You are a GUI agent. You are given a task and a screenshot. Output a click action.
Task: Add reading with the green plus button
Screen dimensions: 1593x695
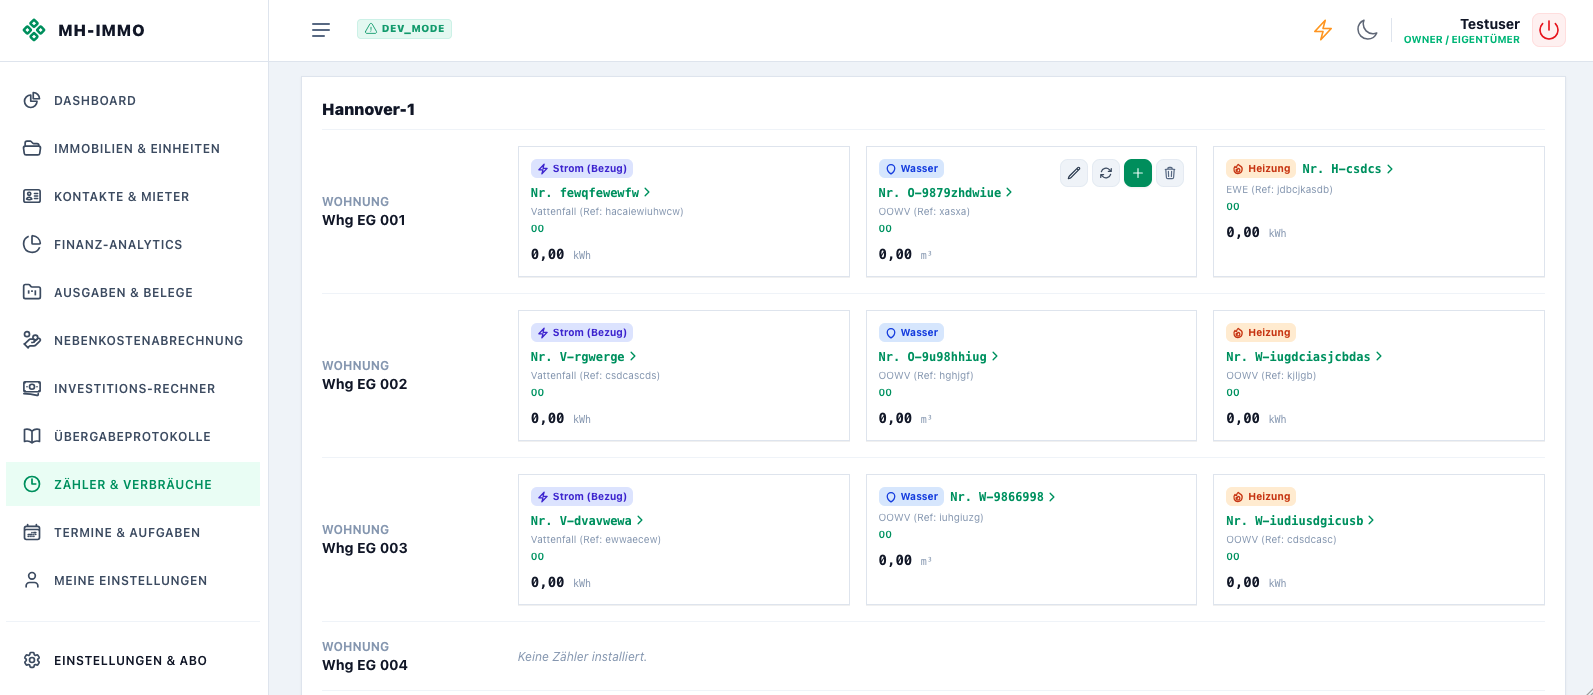coord(1138,173)
